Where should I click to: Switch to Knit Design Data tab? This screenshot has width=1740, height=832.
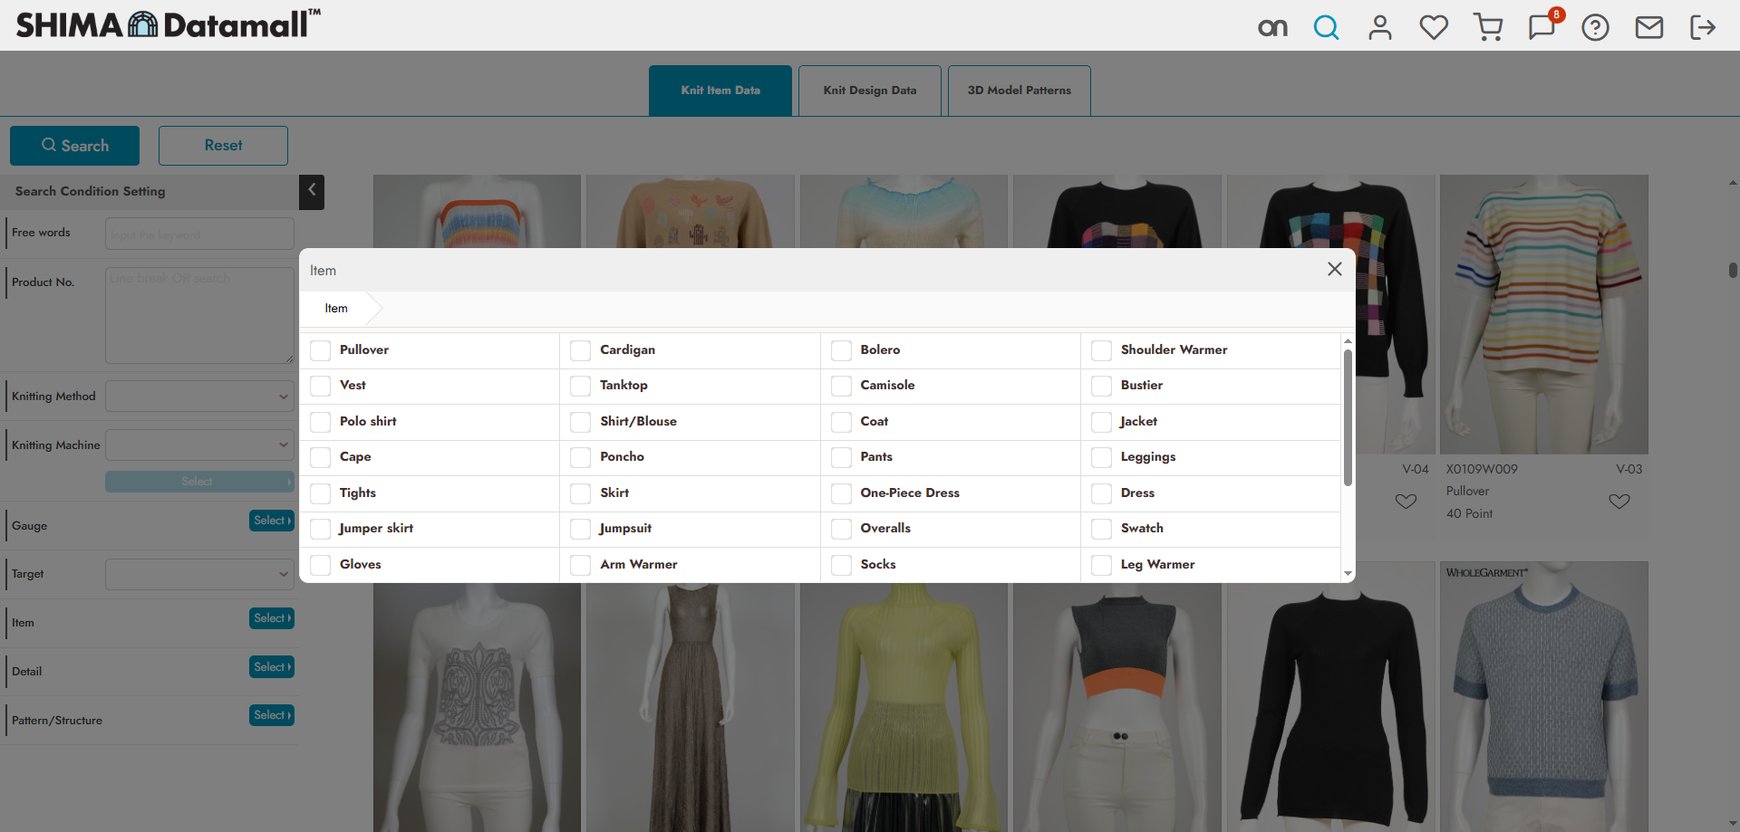[x=870, y=90]
